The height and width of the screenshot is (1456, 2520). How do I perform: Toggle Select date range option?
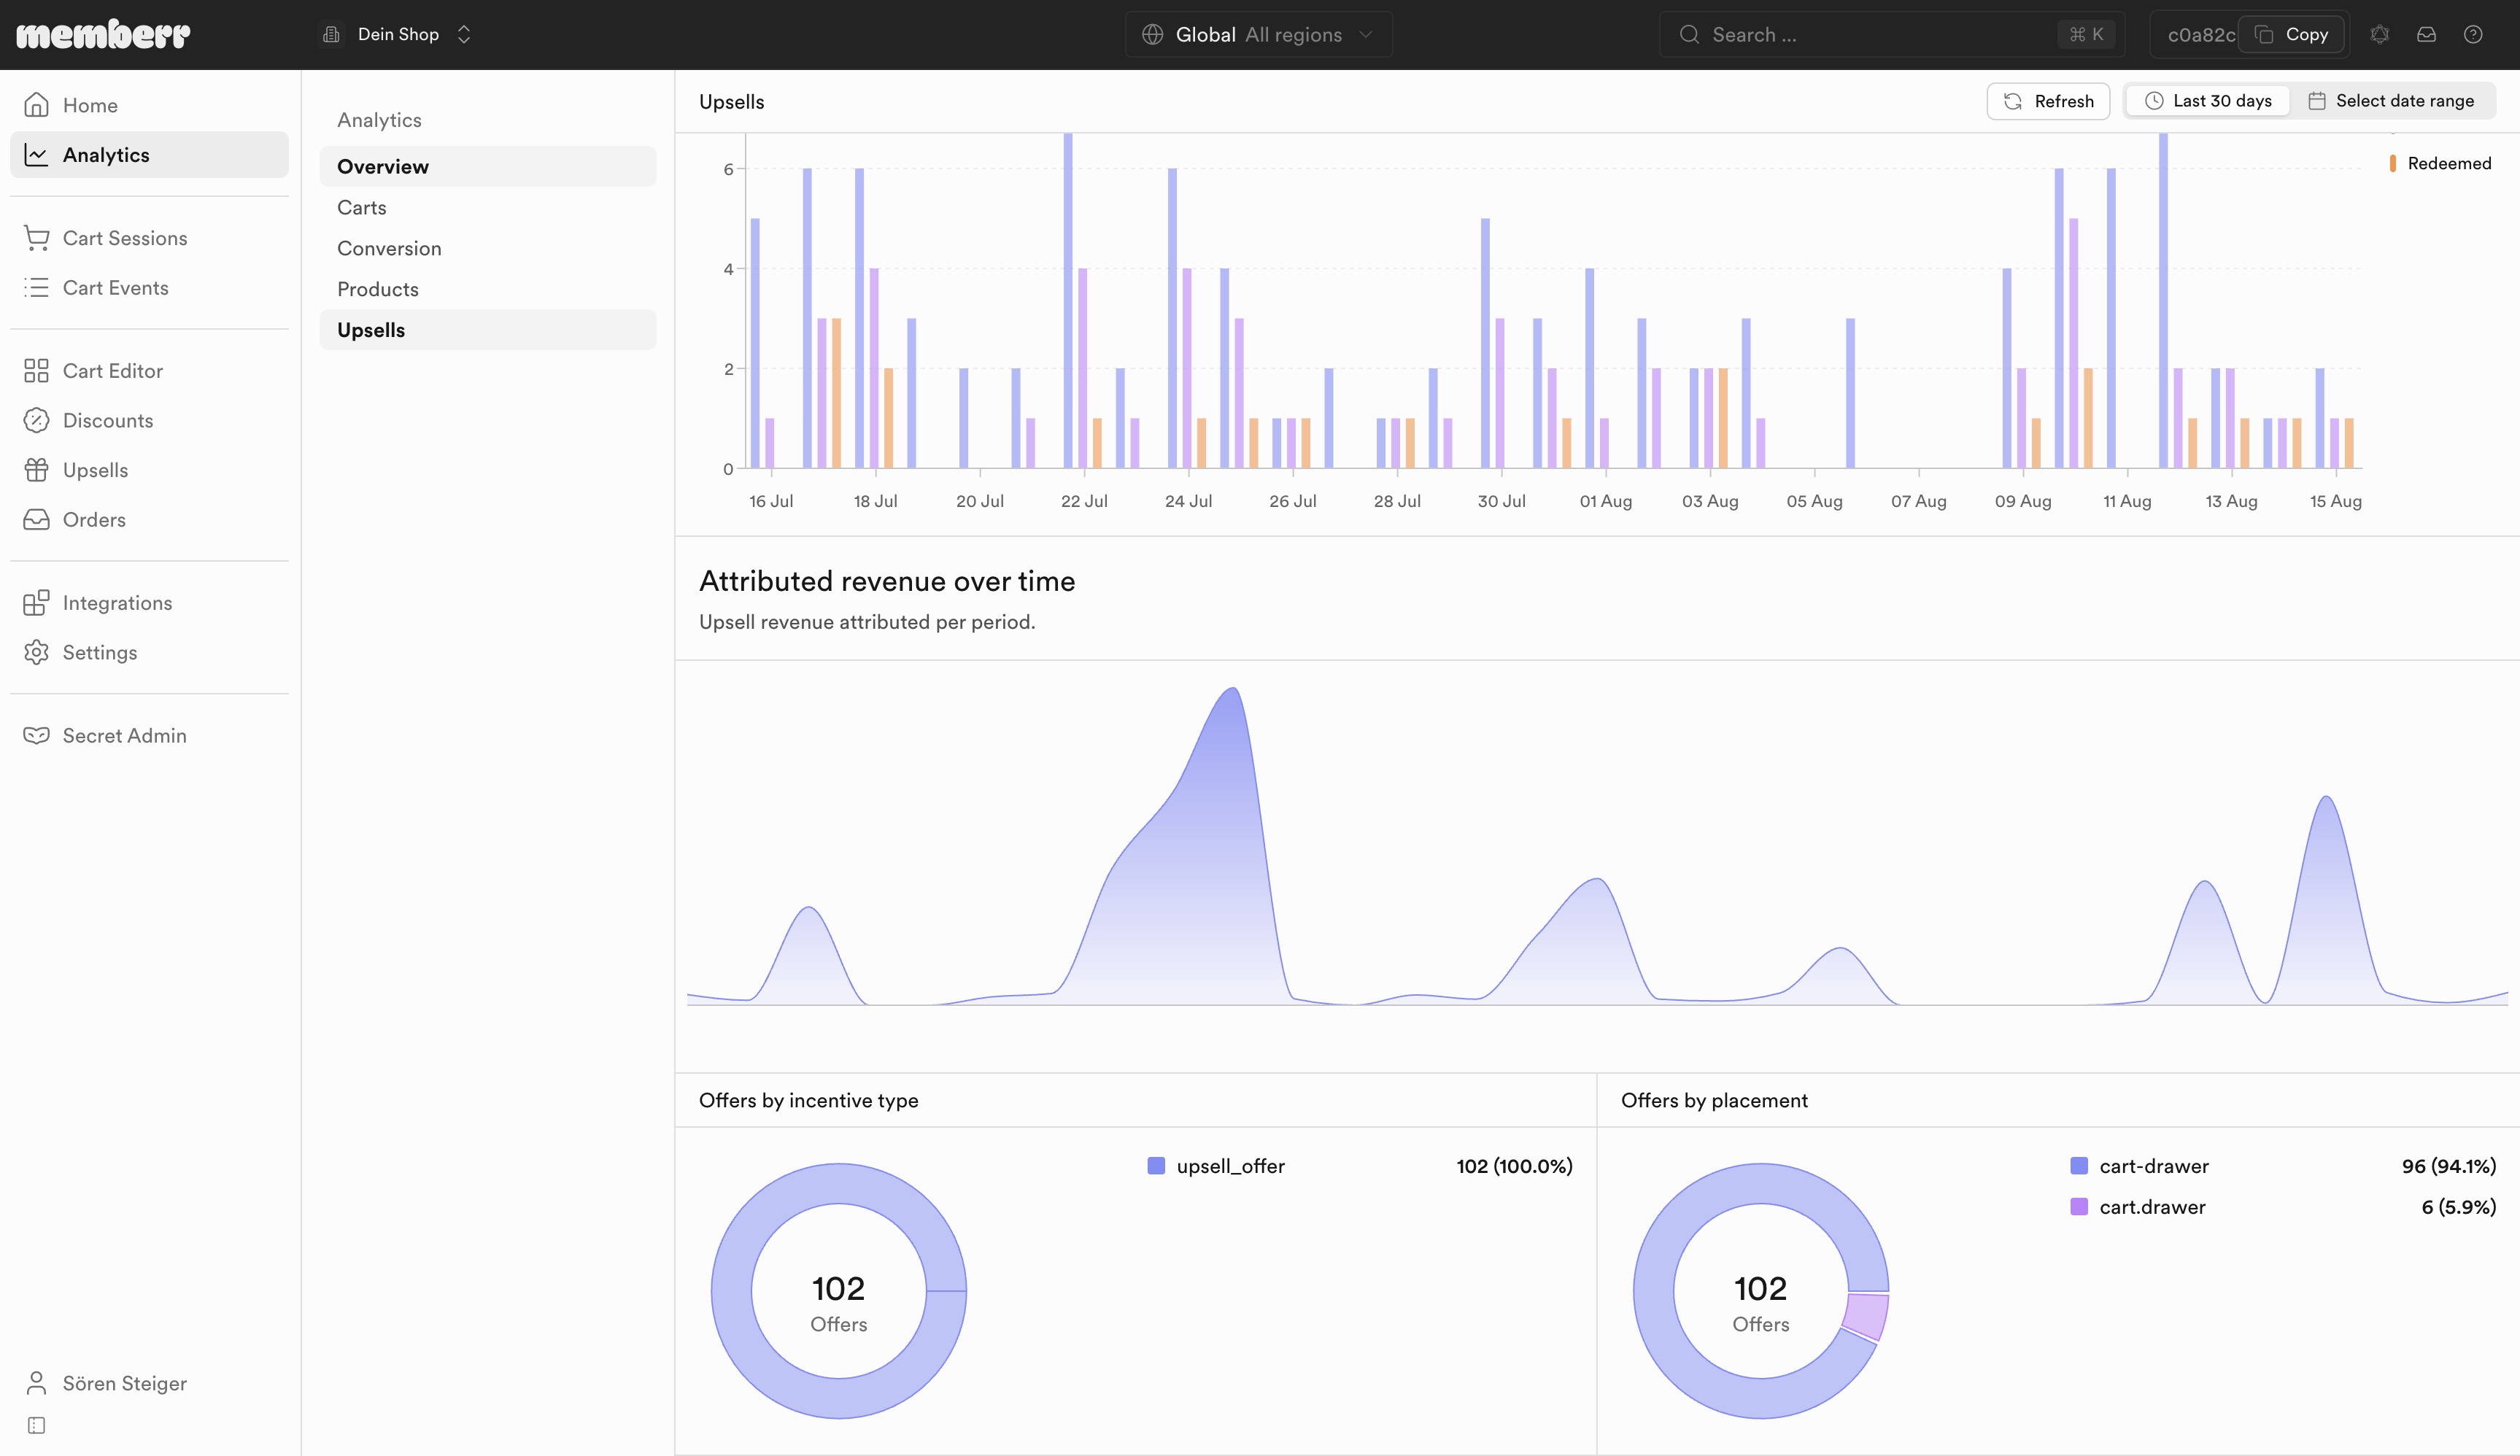click(2392, 101)
